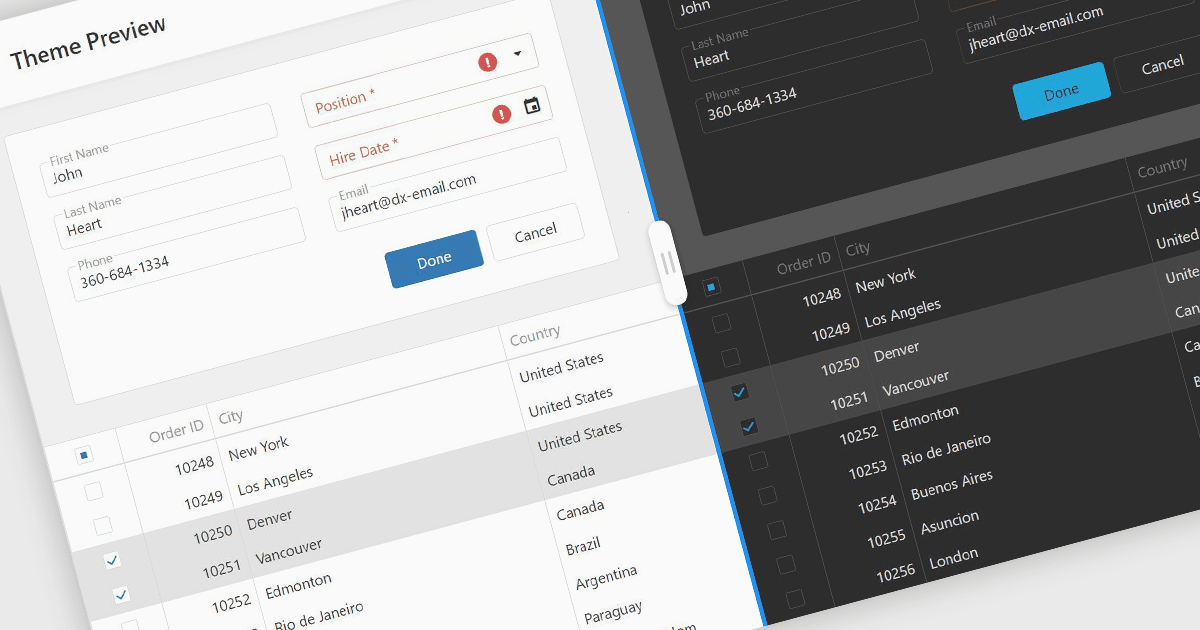Check order 10248 row in light grid
1200x630 pixels.
[x=93, y=491]
